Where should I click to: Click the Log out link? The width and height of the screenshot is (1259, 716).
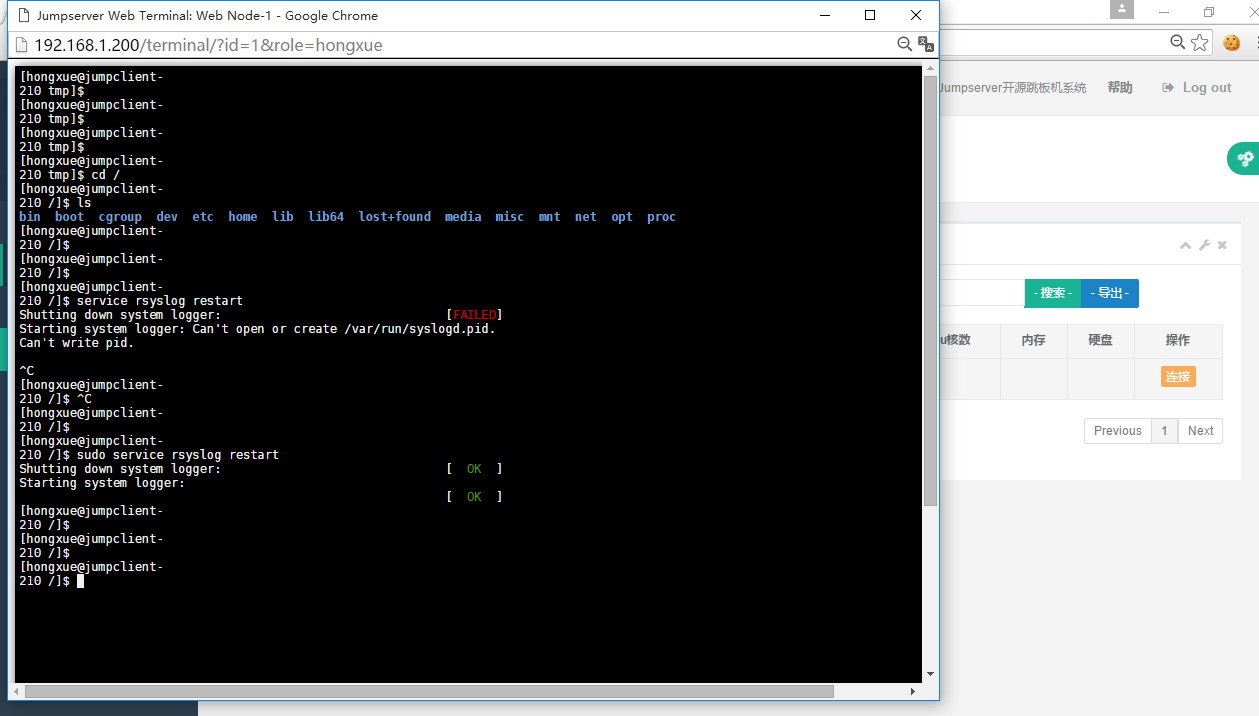(x=1196, y=87)
